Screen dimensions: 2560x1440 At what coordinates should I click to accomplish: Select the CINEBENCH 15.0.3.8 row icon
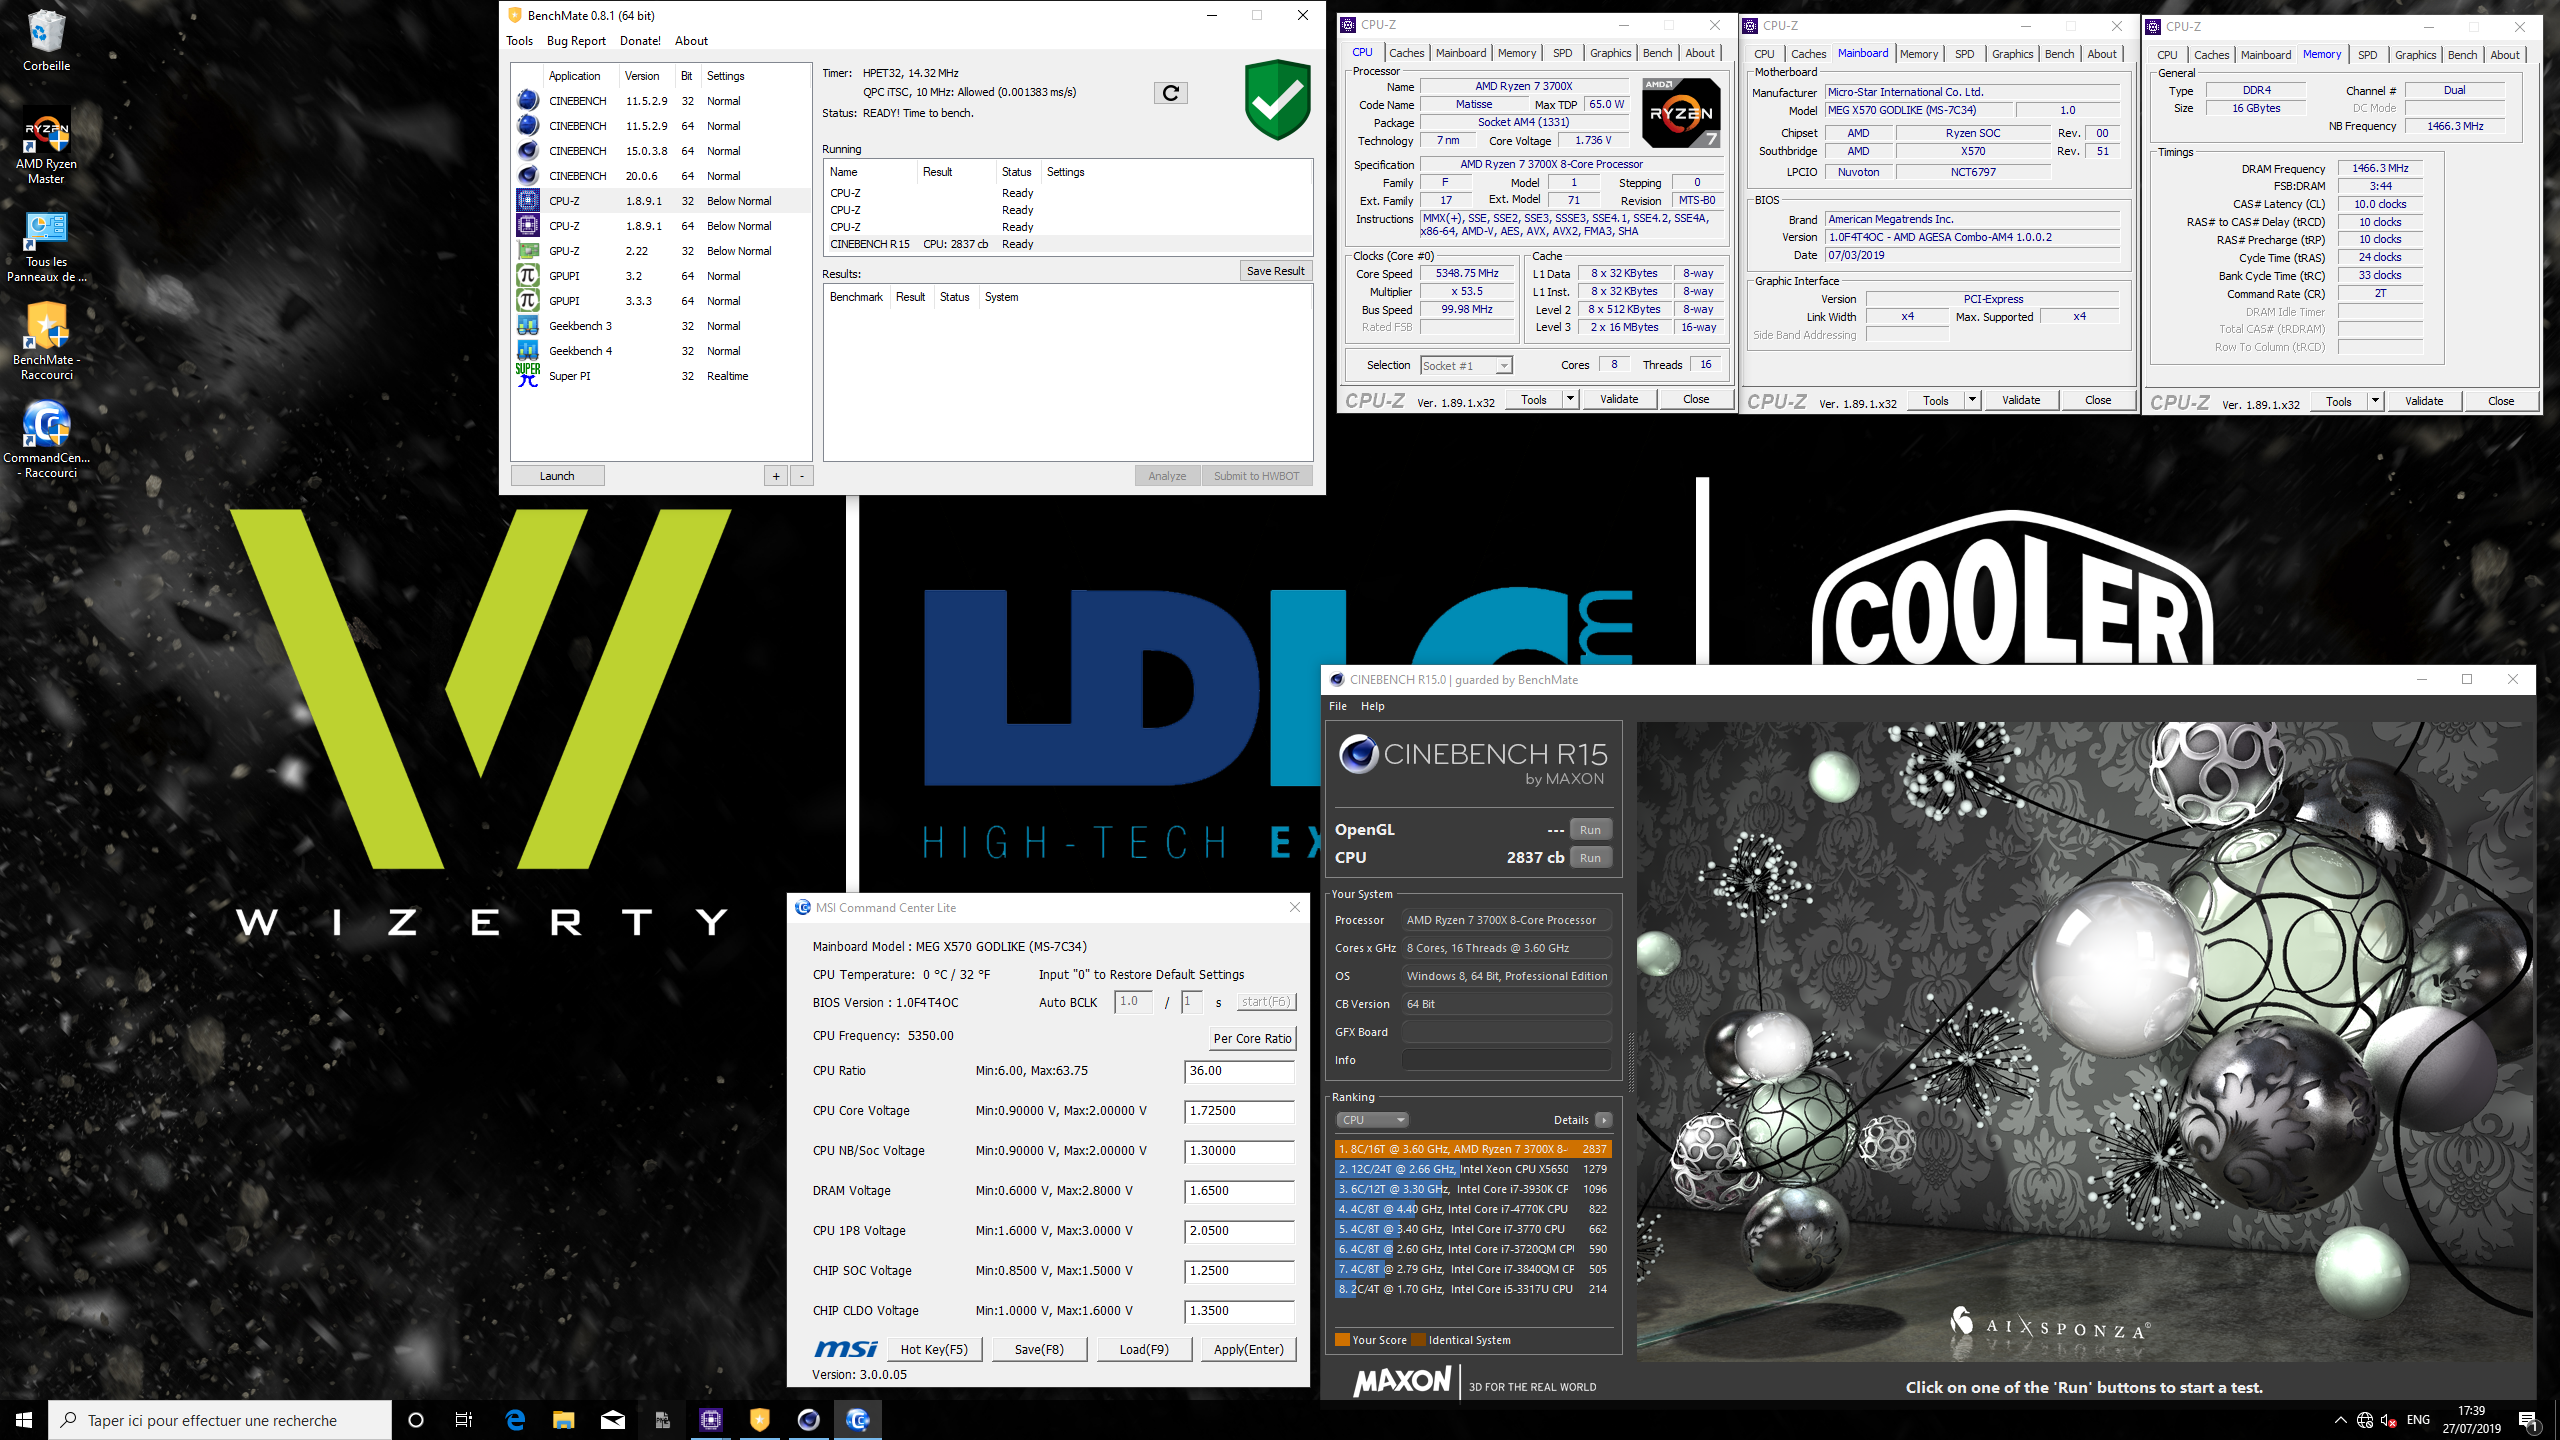pos(528,151)
